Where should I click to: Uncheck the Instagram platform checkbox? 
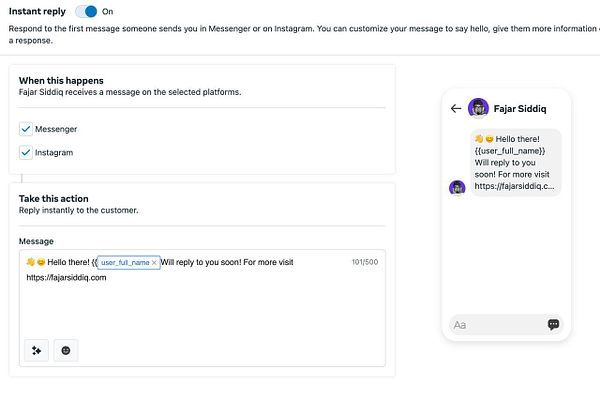(26, 153)
